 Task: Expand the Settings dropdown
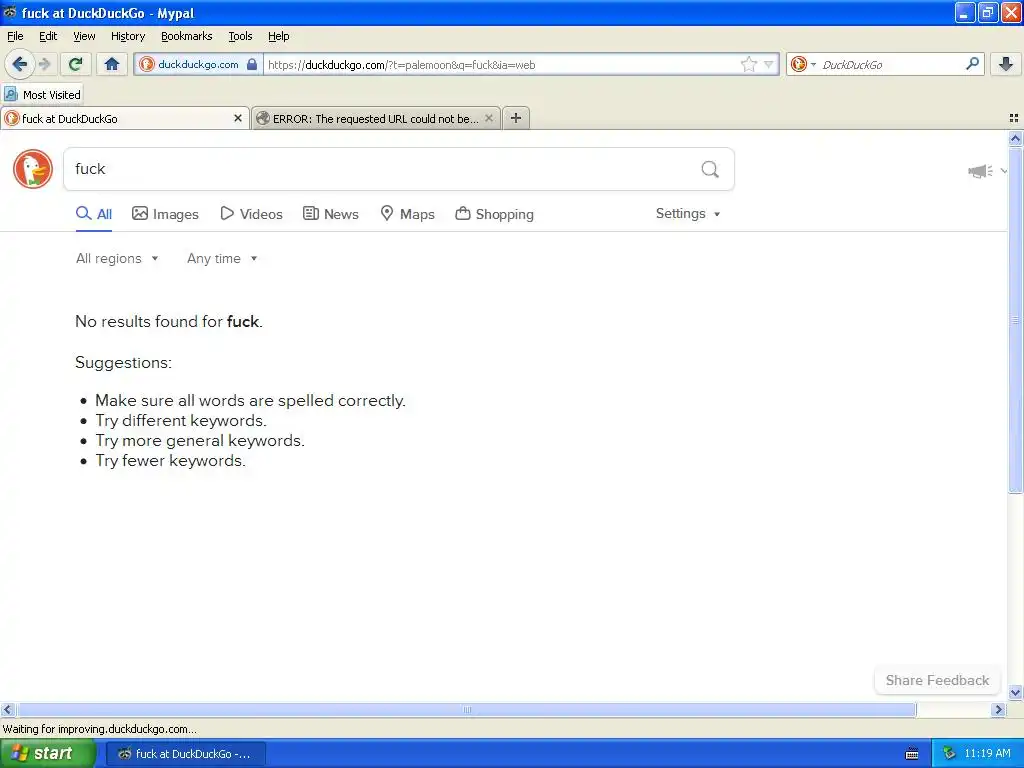pos(688,214)
